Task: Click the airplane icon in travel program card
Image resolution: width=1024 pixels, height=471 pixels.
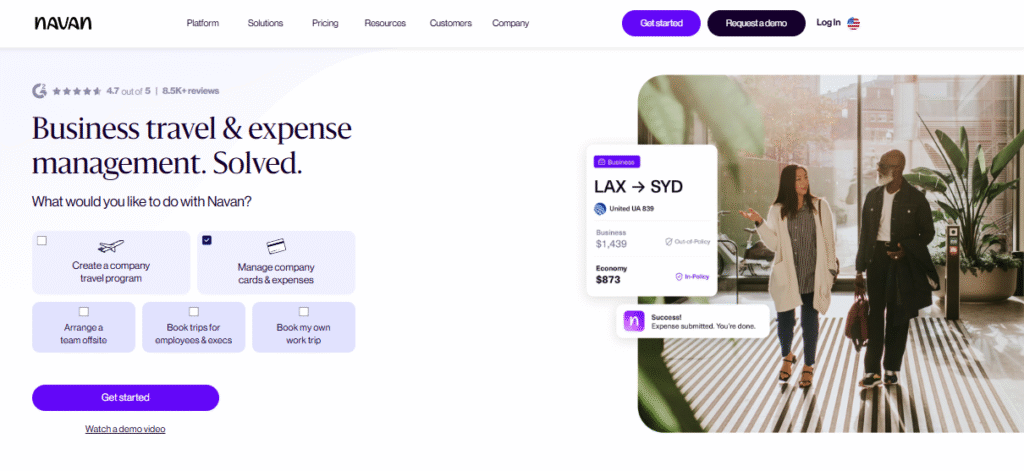Action: [x=110, y=246]
